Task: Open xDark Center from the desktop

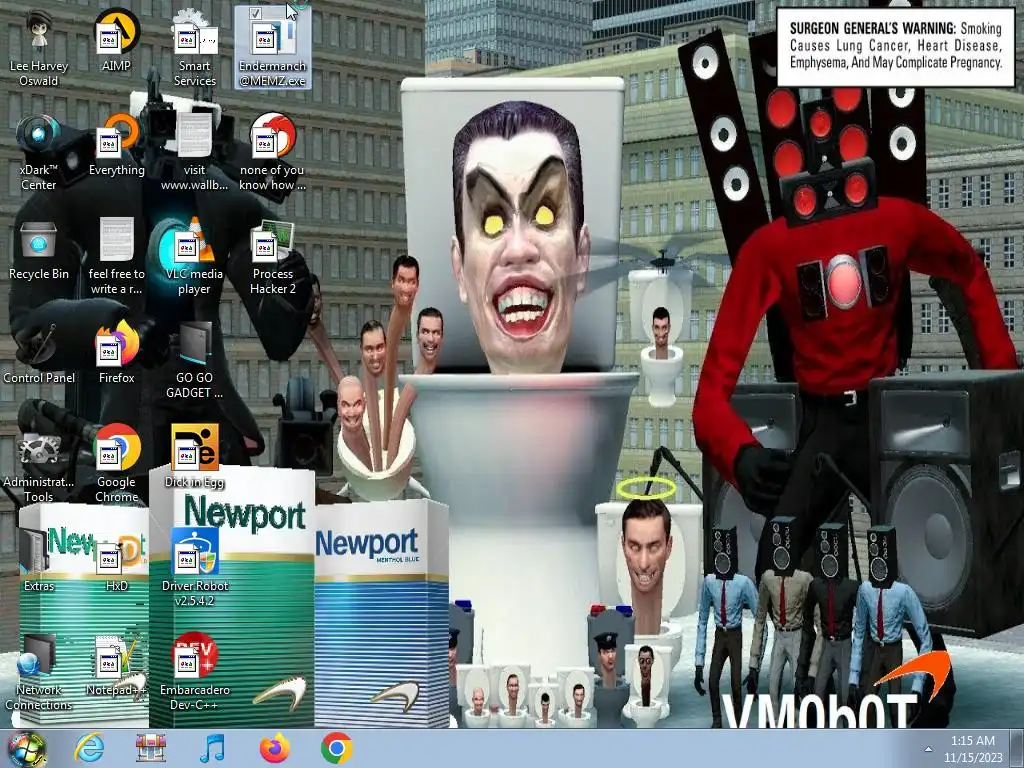Action: [x=39, y=152]
